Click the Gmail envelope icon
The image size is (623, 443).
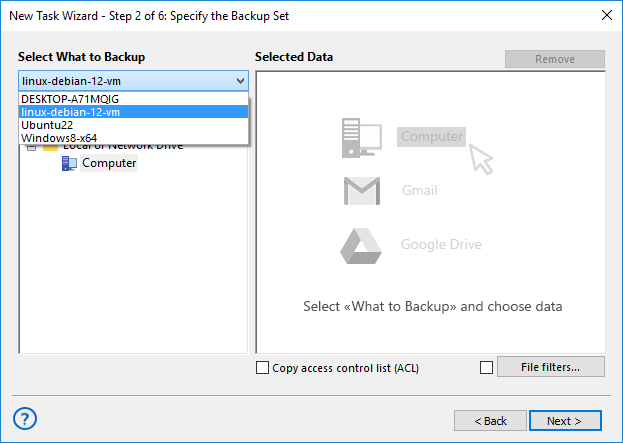click(362, 190)
